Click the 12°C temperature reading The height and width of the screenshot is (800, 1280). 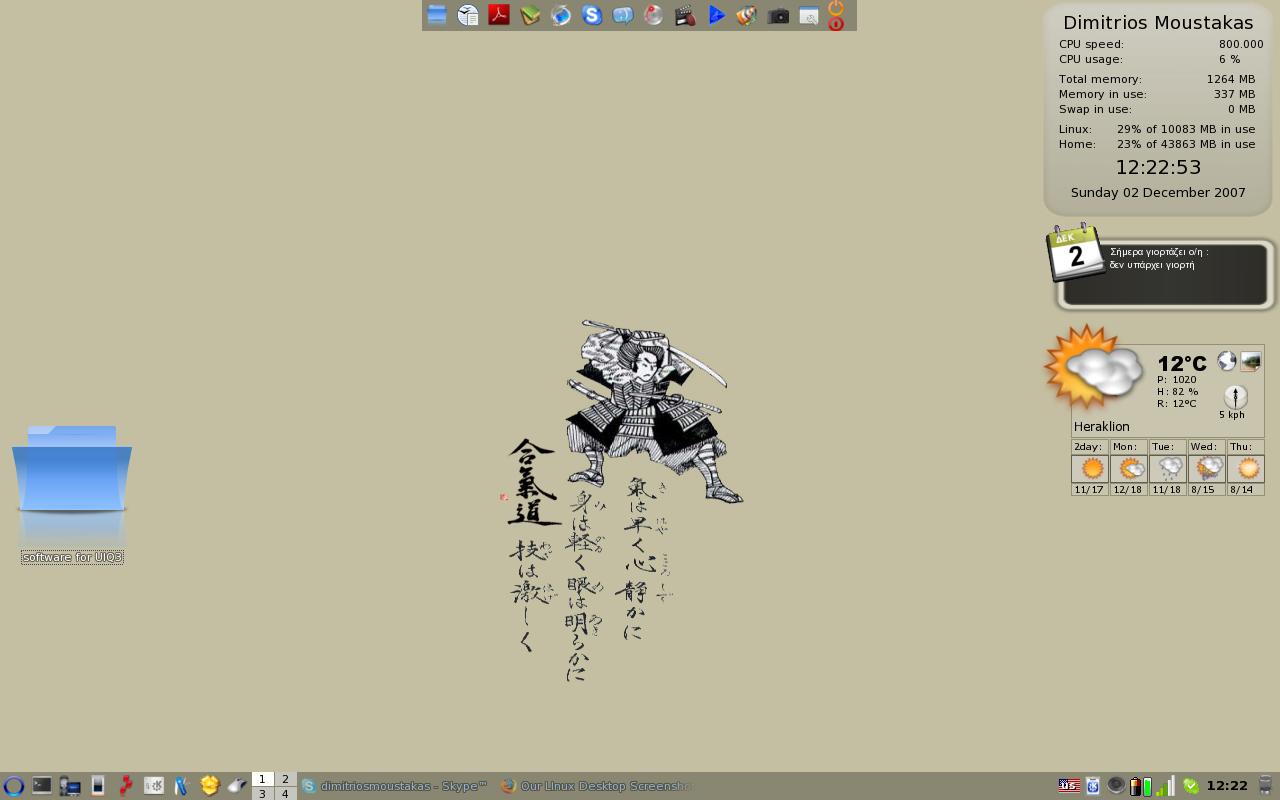[1181, 364]
